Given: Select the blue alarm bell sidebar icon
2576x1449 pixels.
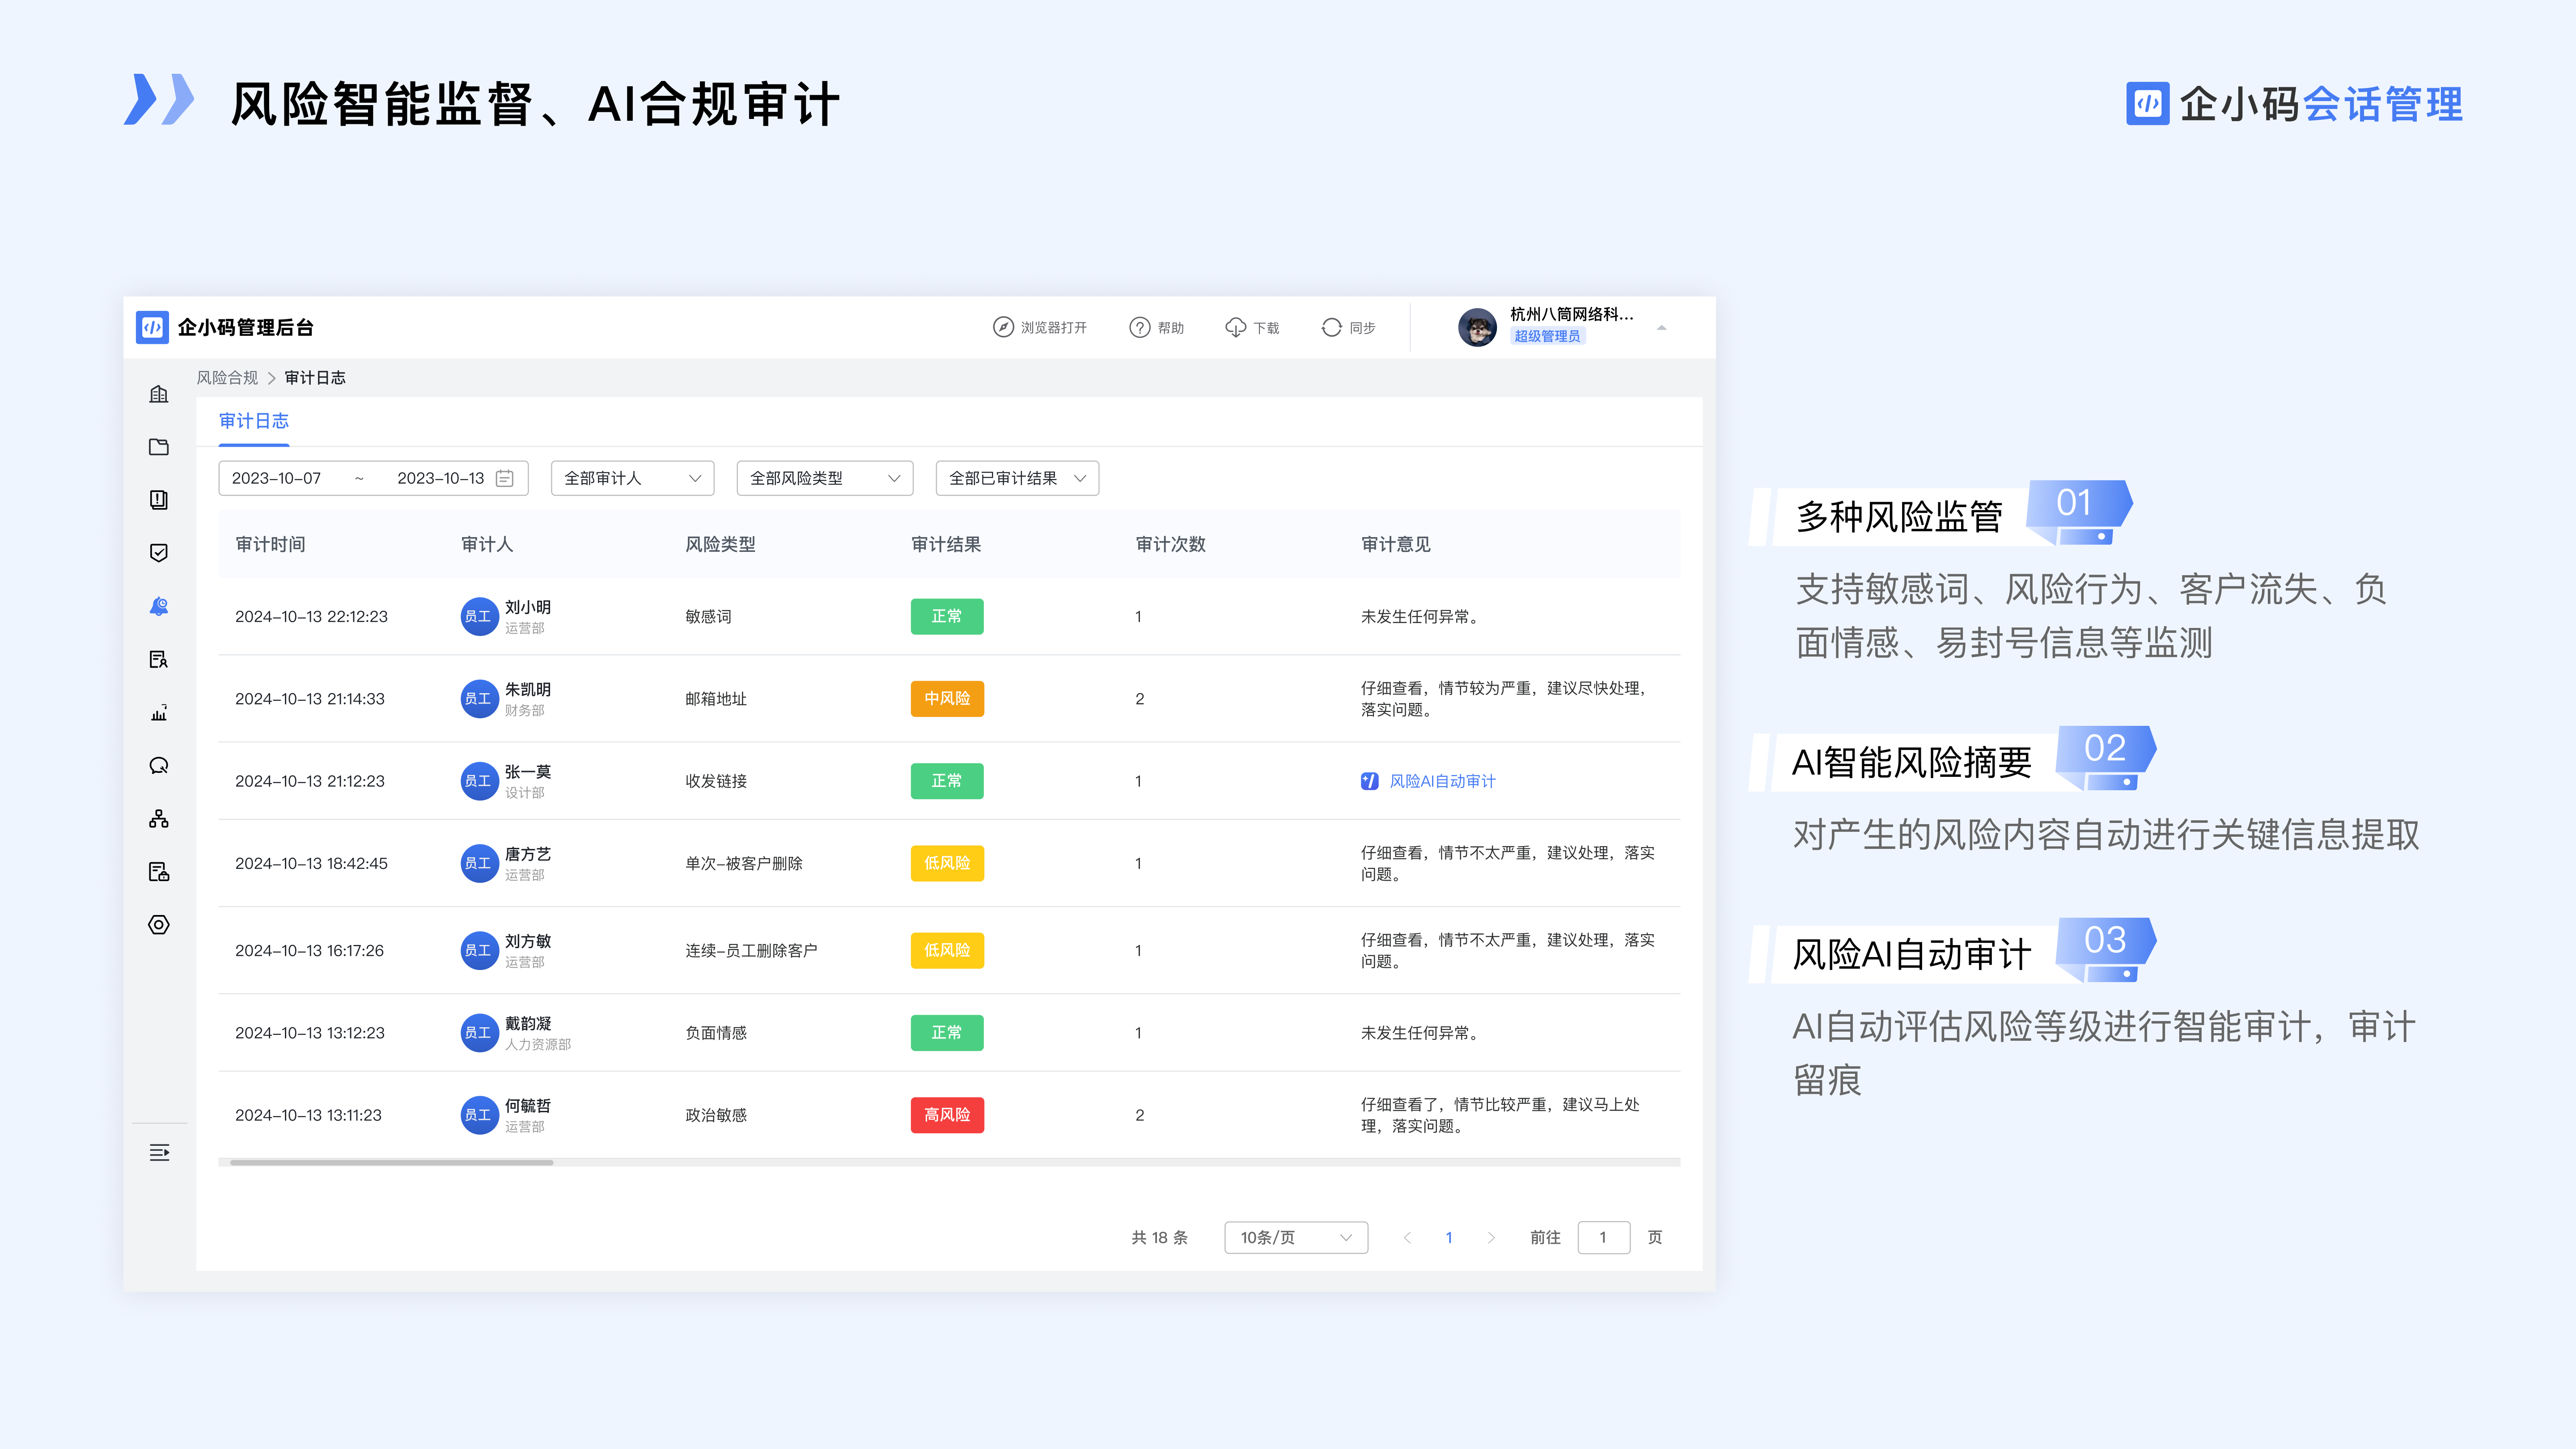Looking at the screenshot, I should click(159, 606).
